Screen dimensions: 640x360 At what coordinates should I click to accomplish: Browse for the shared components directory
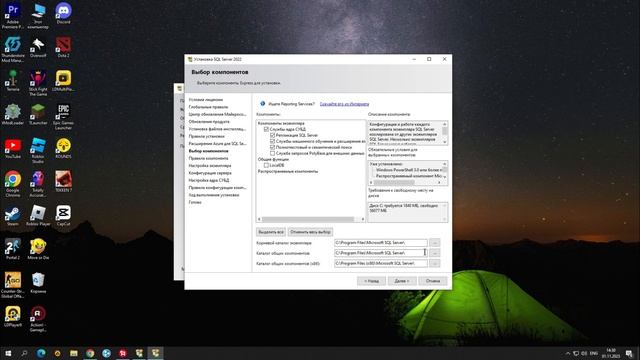coord(435,253)
